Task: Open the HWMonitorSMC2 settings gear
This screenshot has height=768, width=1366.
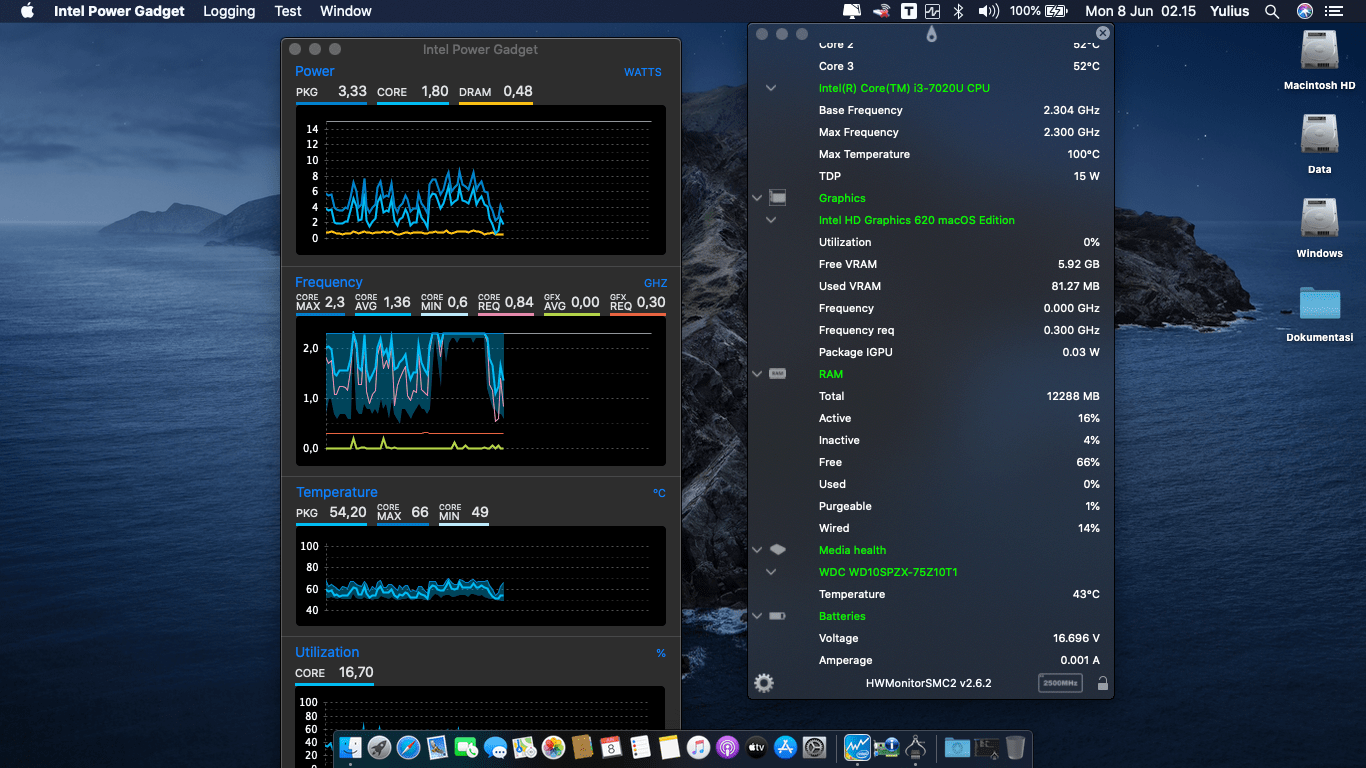Action: pyautogui.click(x=764, y=683)
